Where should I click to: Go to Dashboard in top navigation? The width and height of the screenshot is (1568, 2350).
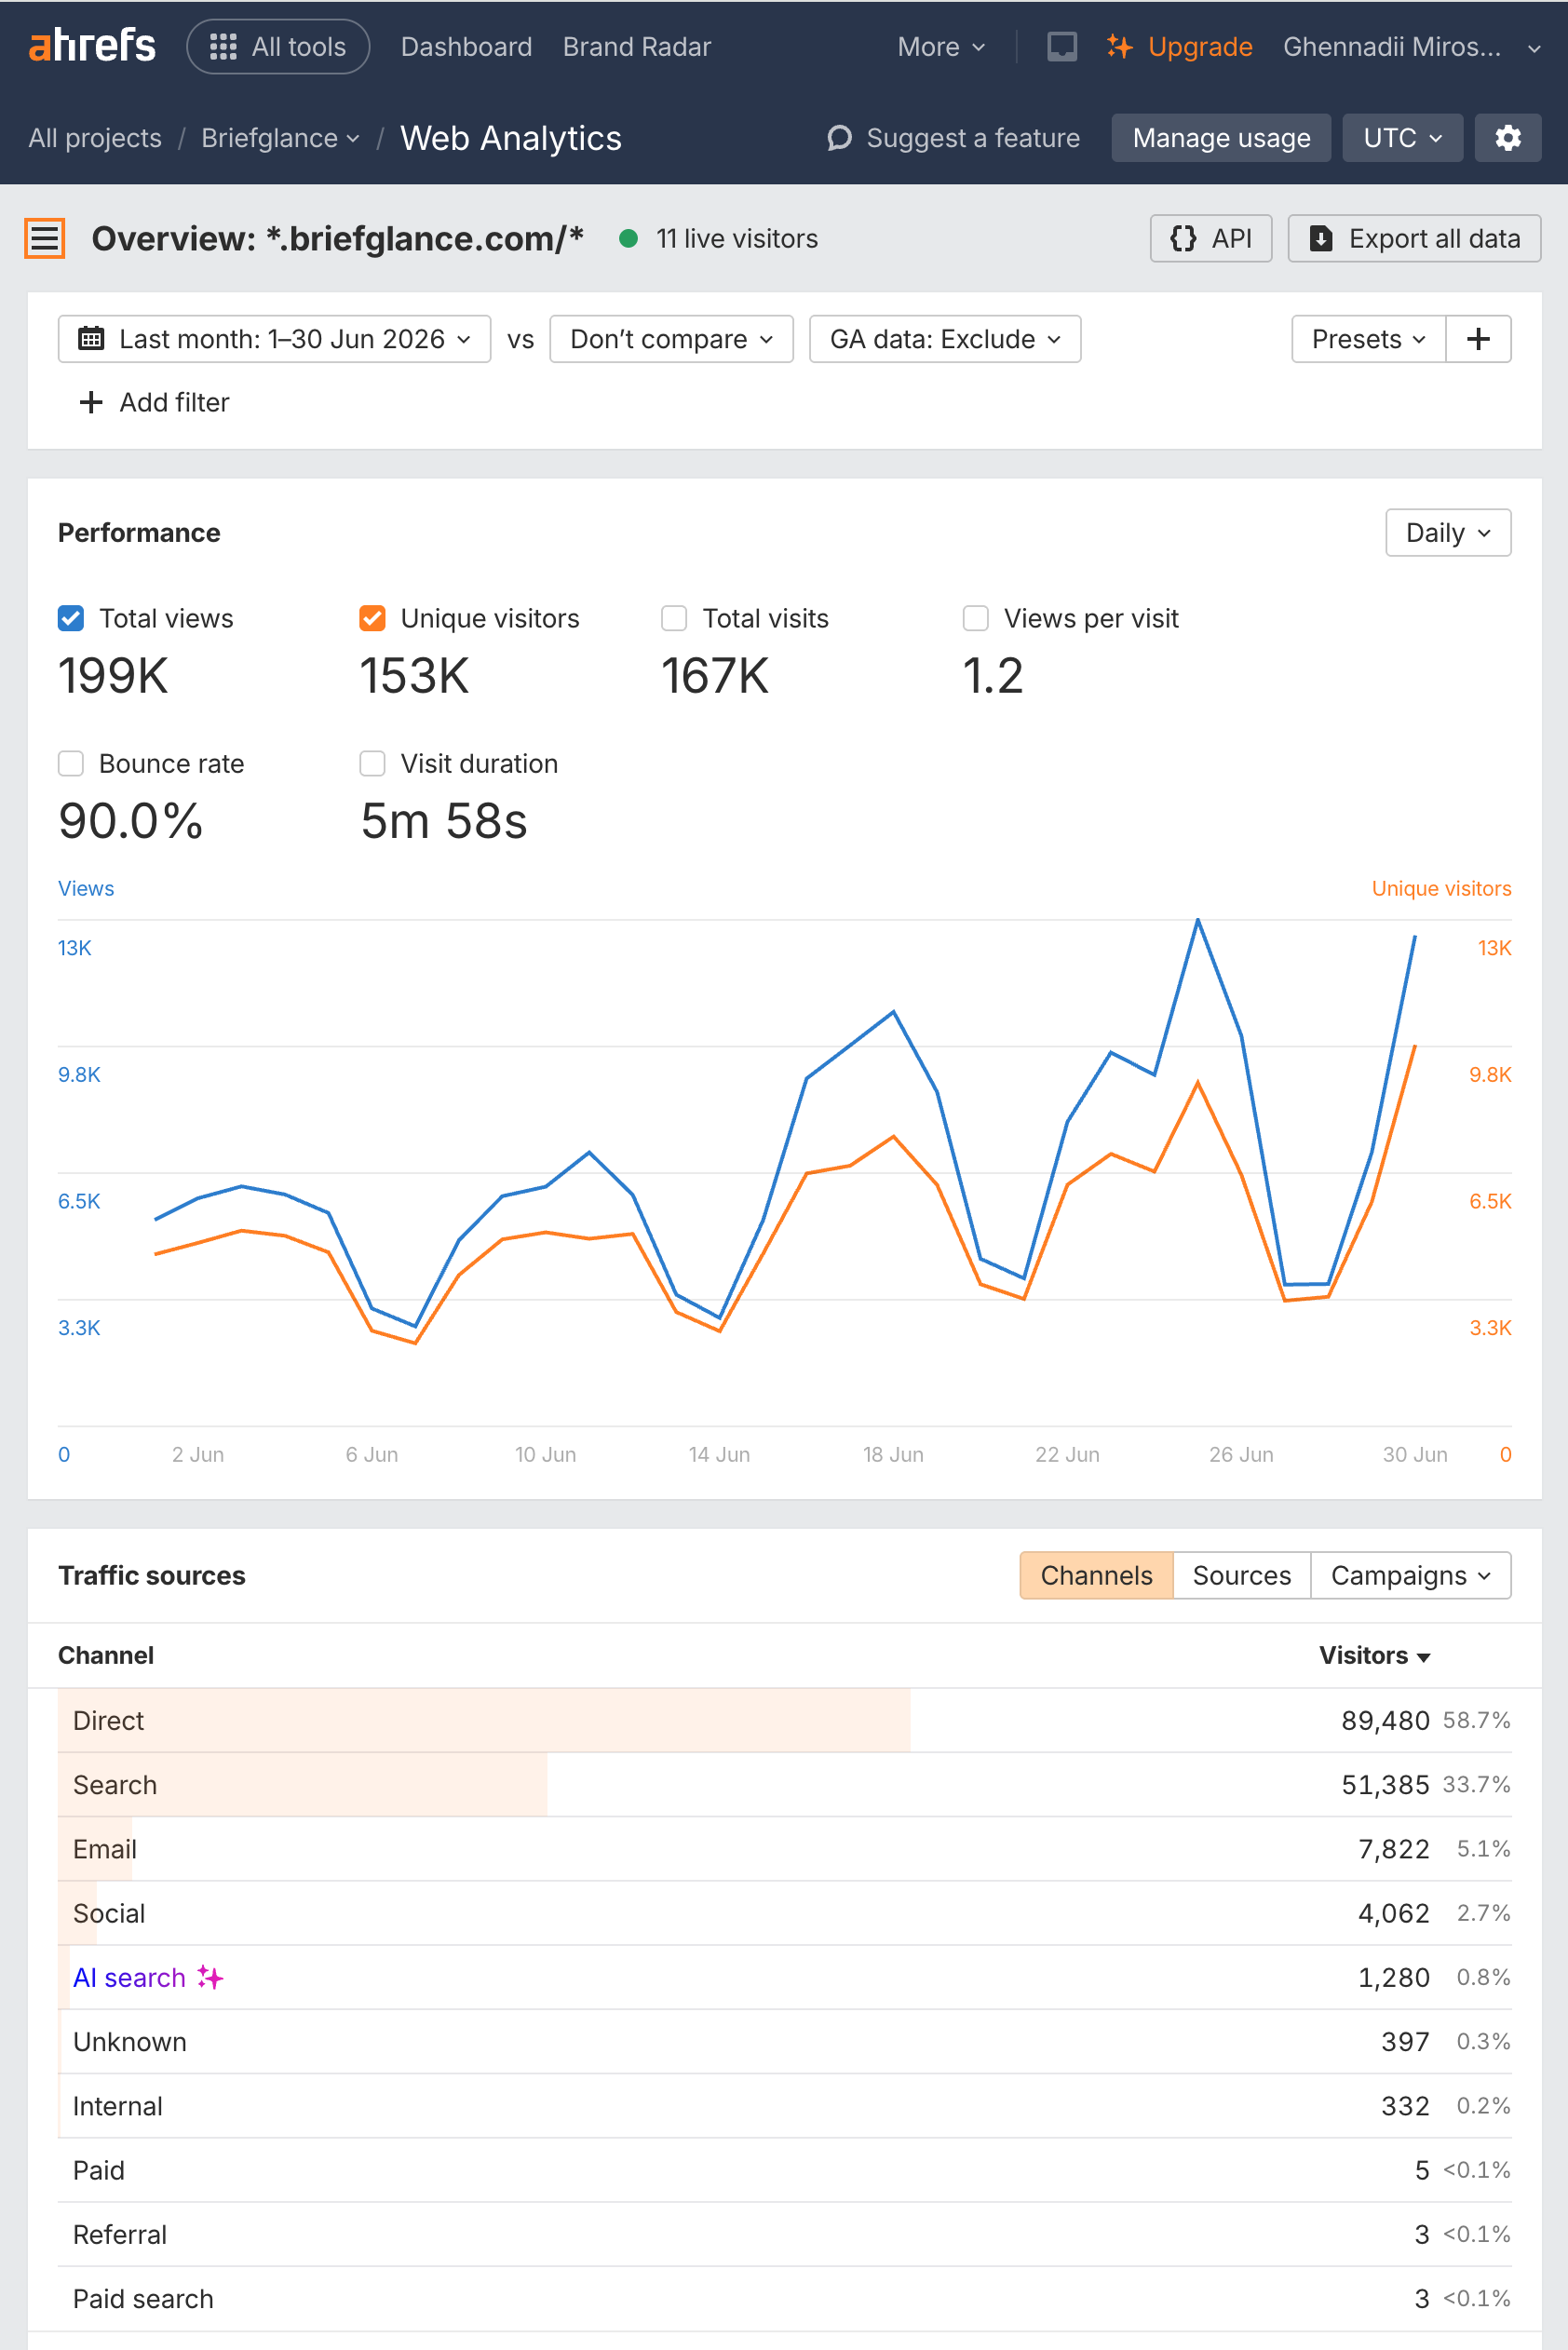[x=466, y=46]
